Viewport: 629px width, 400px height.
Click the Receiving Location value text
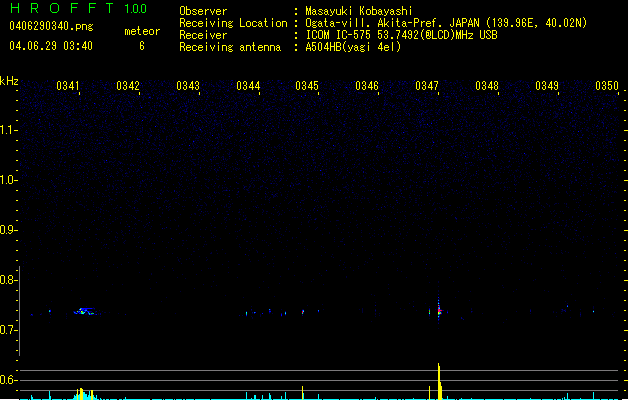coord(446,23)
